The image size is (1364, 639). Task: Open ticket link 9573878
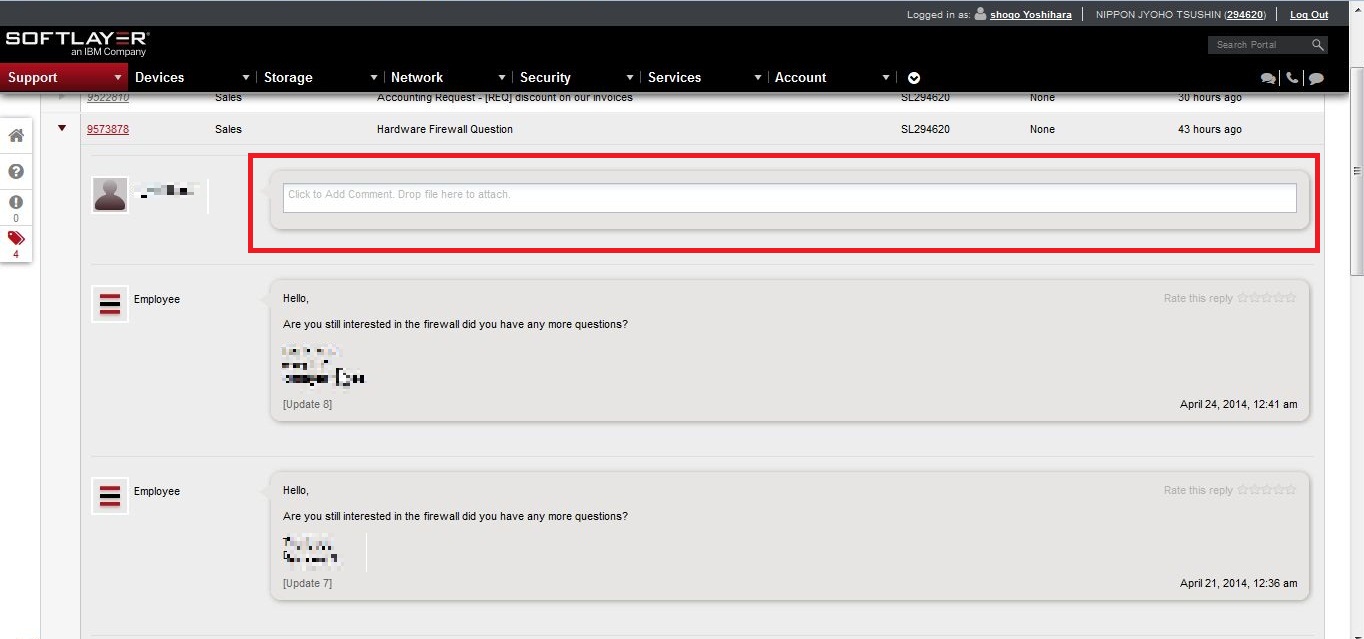tap(108, 129)
